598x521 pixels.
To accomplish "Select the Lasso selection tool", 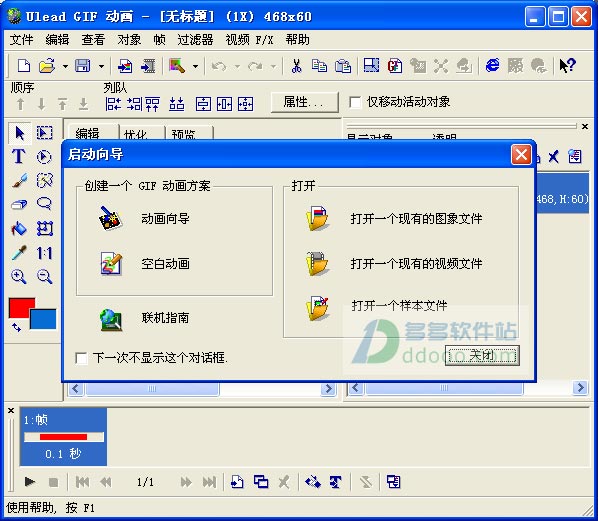I will (x=44, y=204).
